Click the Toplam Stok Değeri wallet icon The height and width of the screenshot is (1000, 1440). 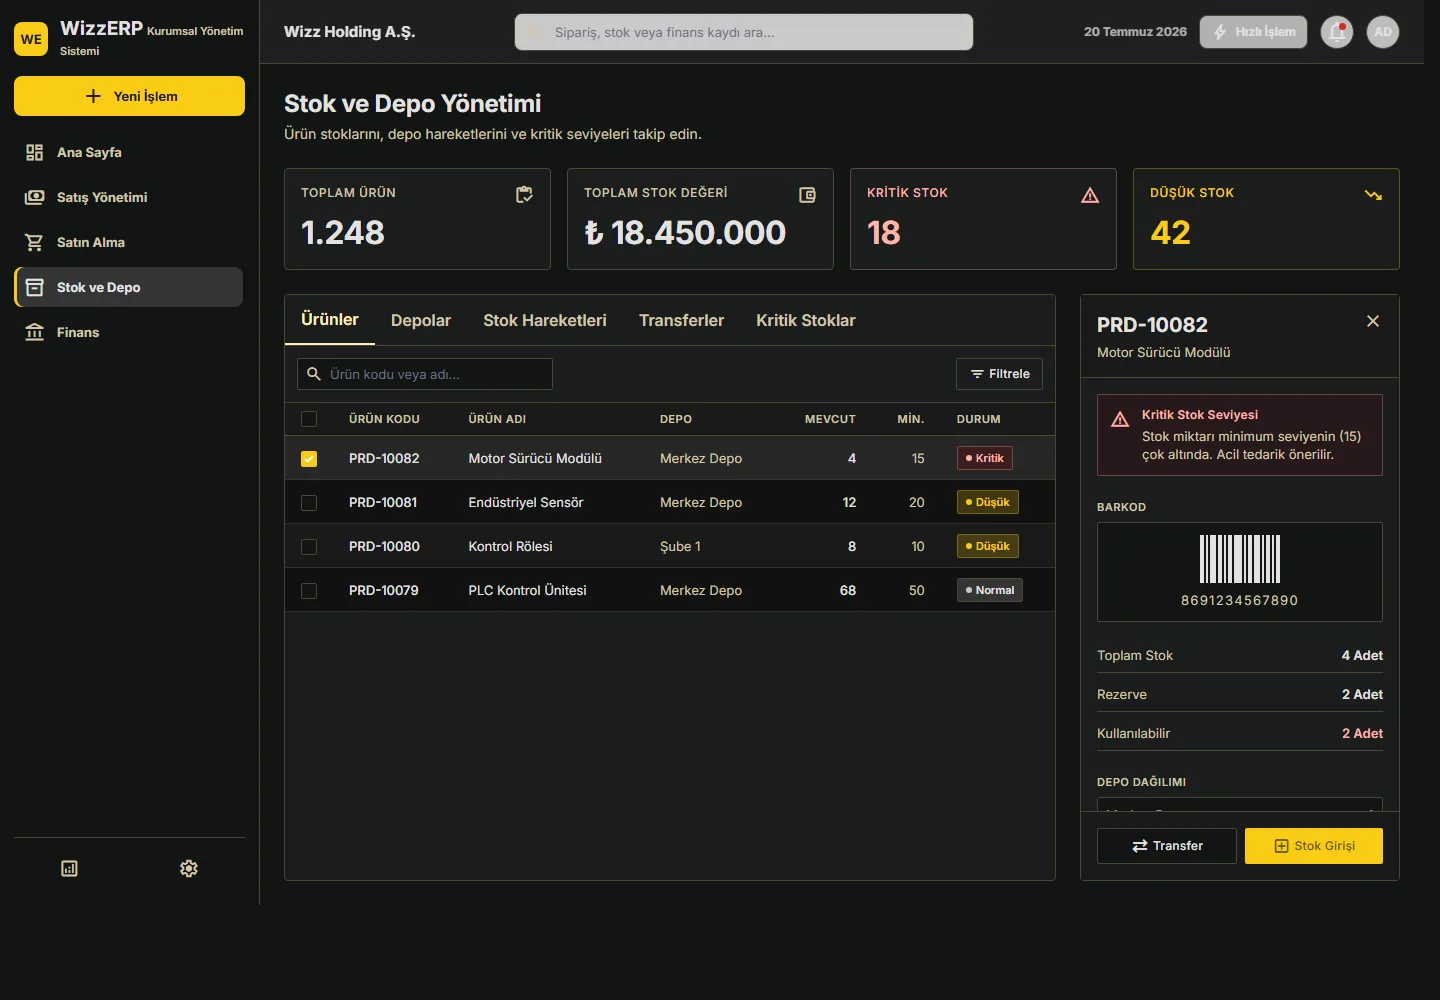807,195
